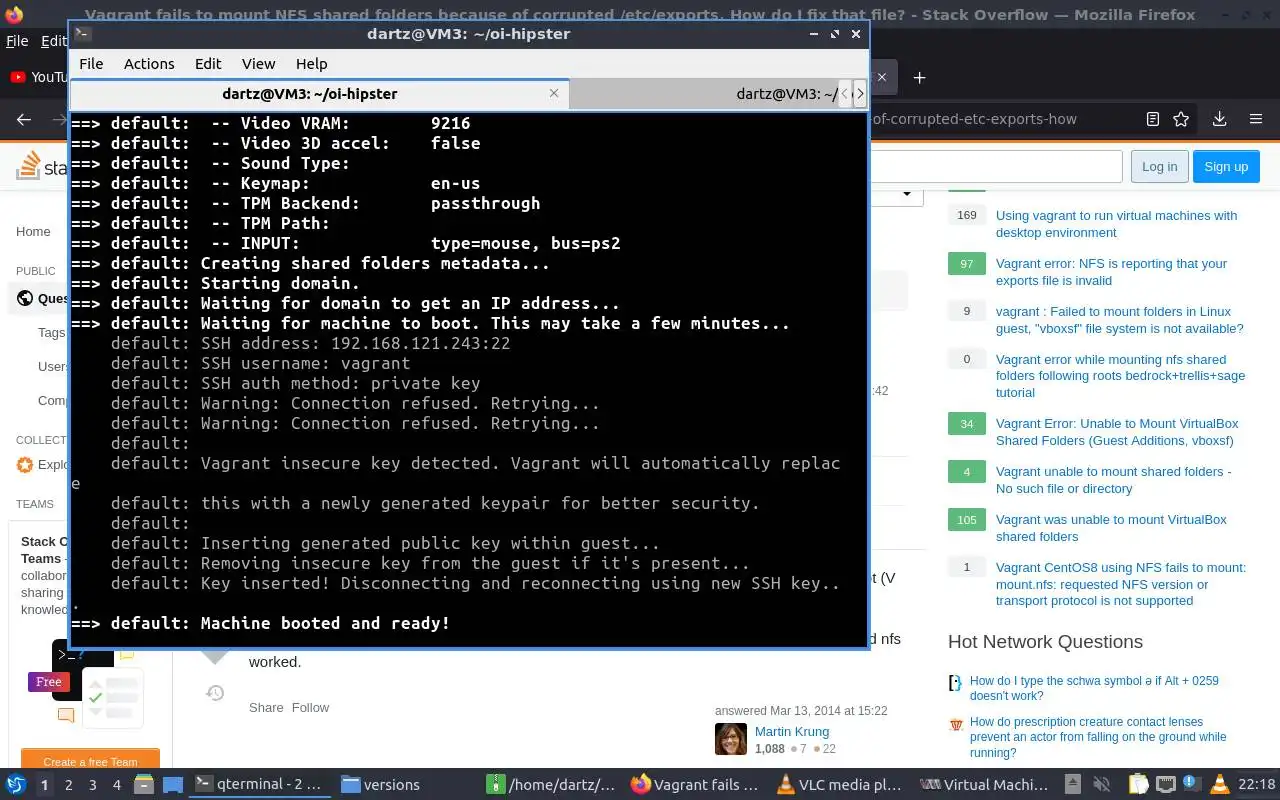1280x800 pixels.
Task: Click the Create a free Team button
Action: point(90,761)
